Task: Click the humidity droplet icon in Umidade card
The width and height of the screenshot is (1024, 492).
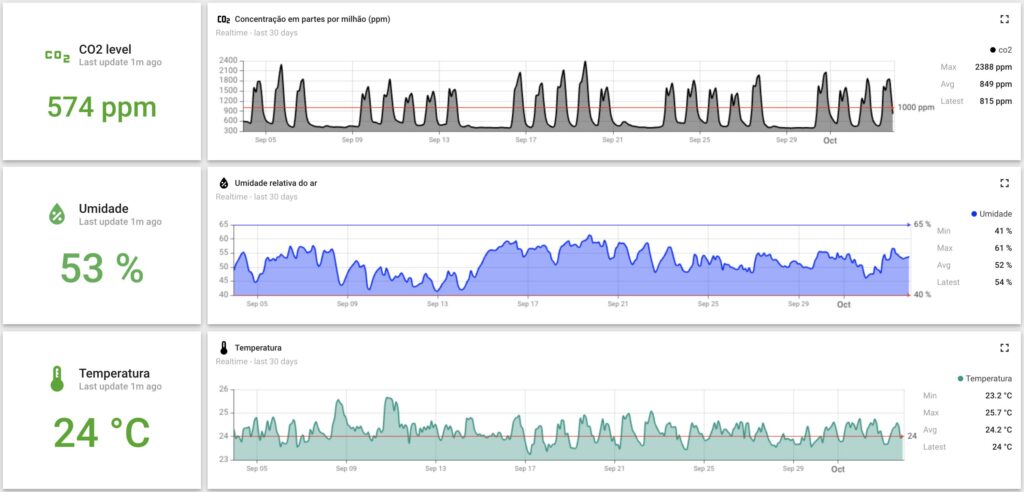Action: tap(57, 213)
